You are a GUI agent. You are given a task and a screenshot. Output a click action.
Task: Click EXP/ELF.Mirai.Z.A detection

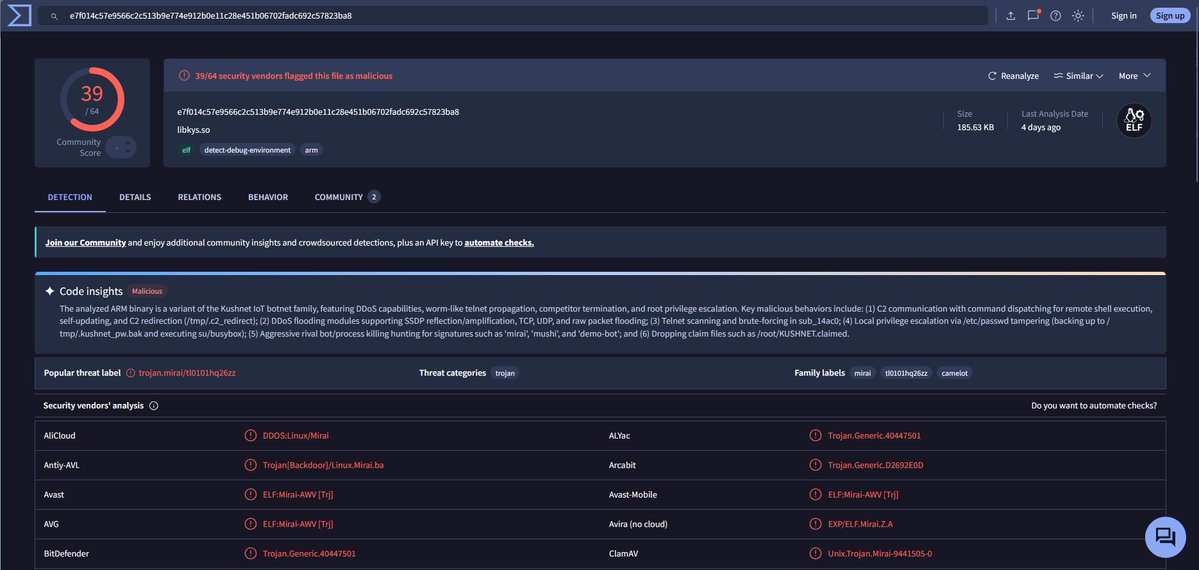[x=860, y=524]
